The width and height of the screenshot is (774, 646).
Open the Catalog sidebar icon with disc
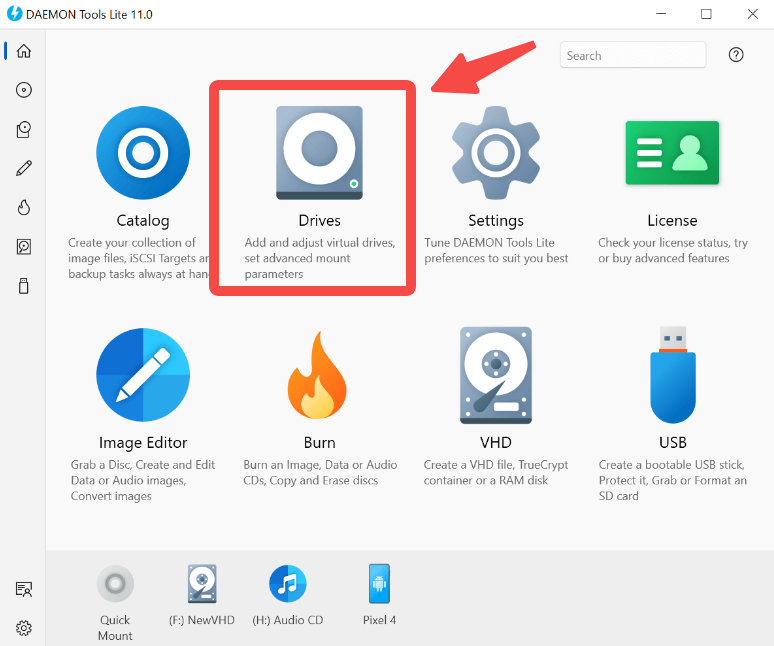tap(24, 129)
